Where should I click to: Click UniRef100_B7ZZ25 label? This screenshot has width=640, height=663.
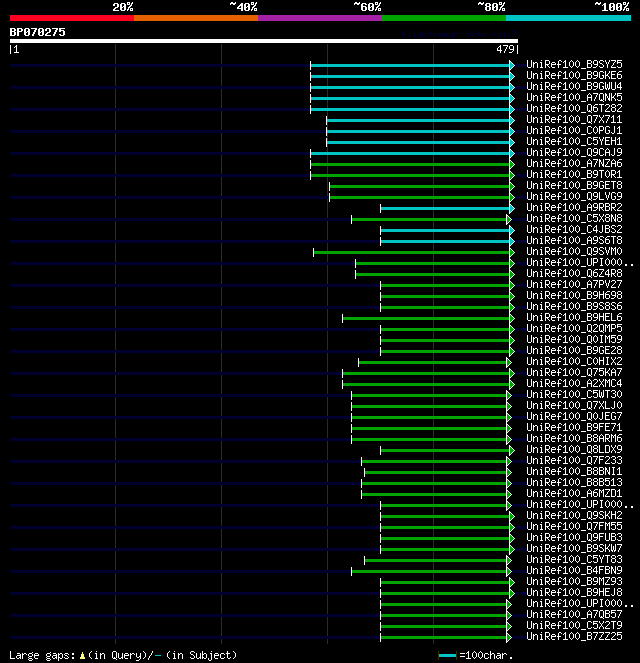(x=574, y=636)
